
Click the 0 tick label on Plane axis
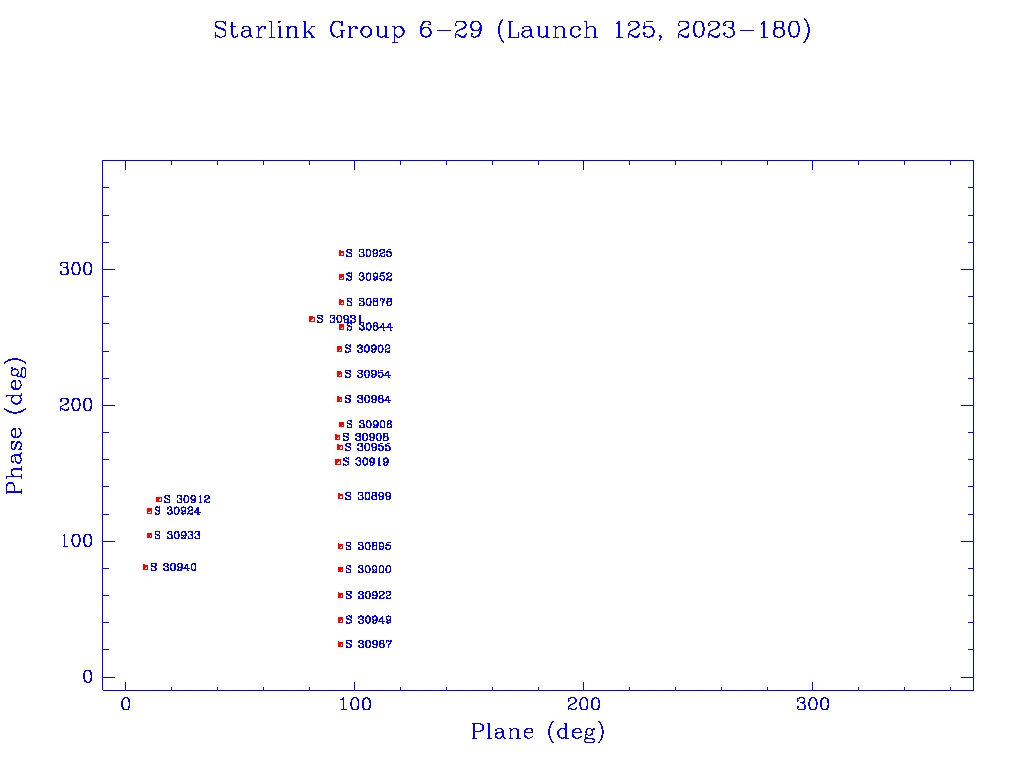tap(125, 704)
